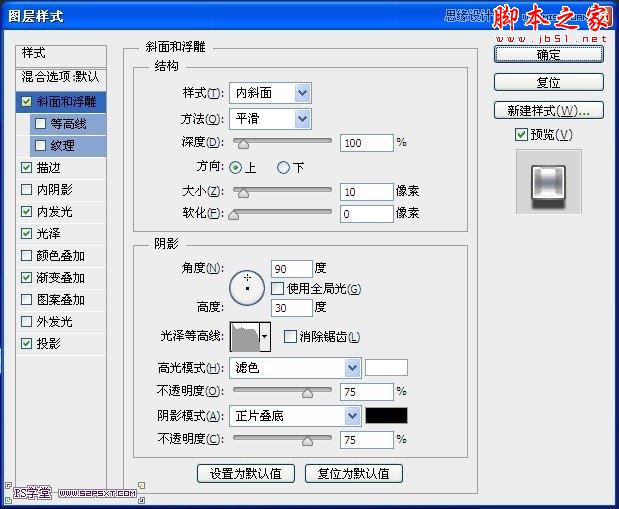Image resolution: width=619 pixels, height=509 pixels.
Task: Click the 复位 button
Action: 549,83
